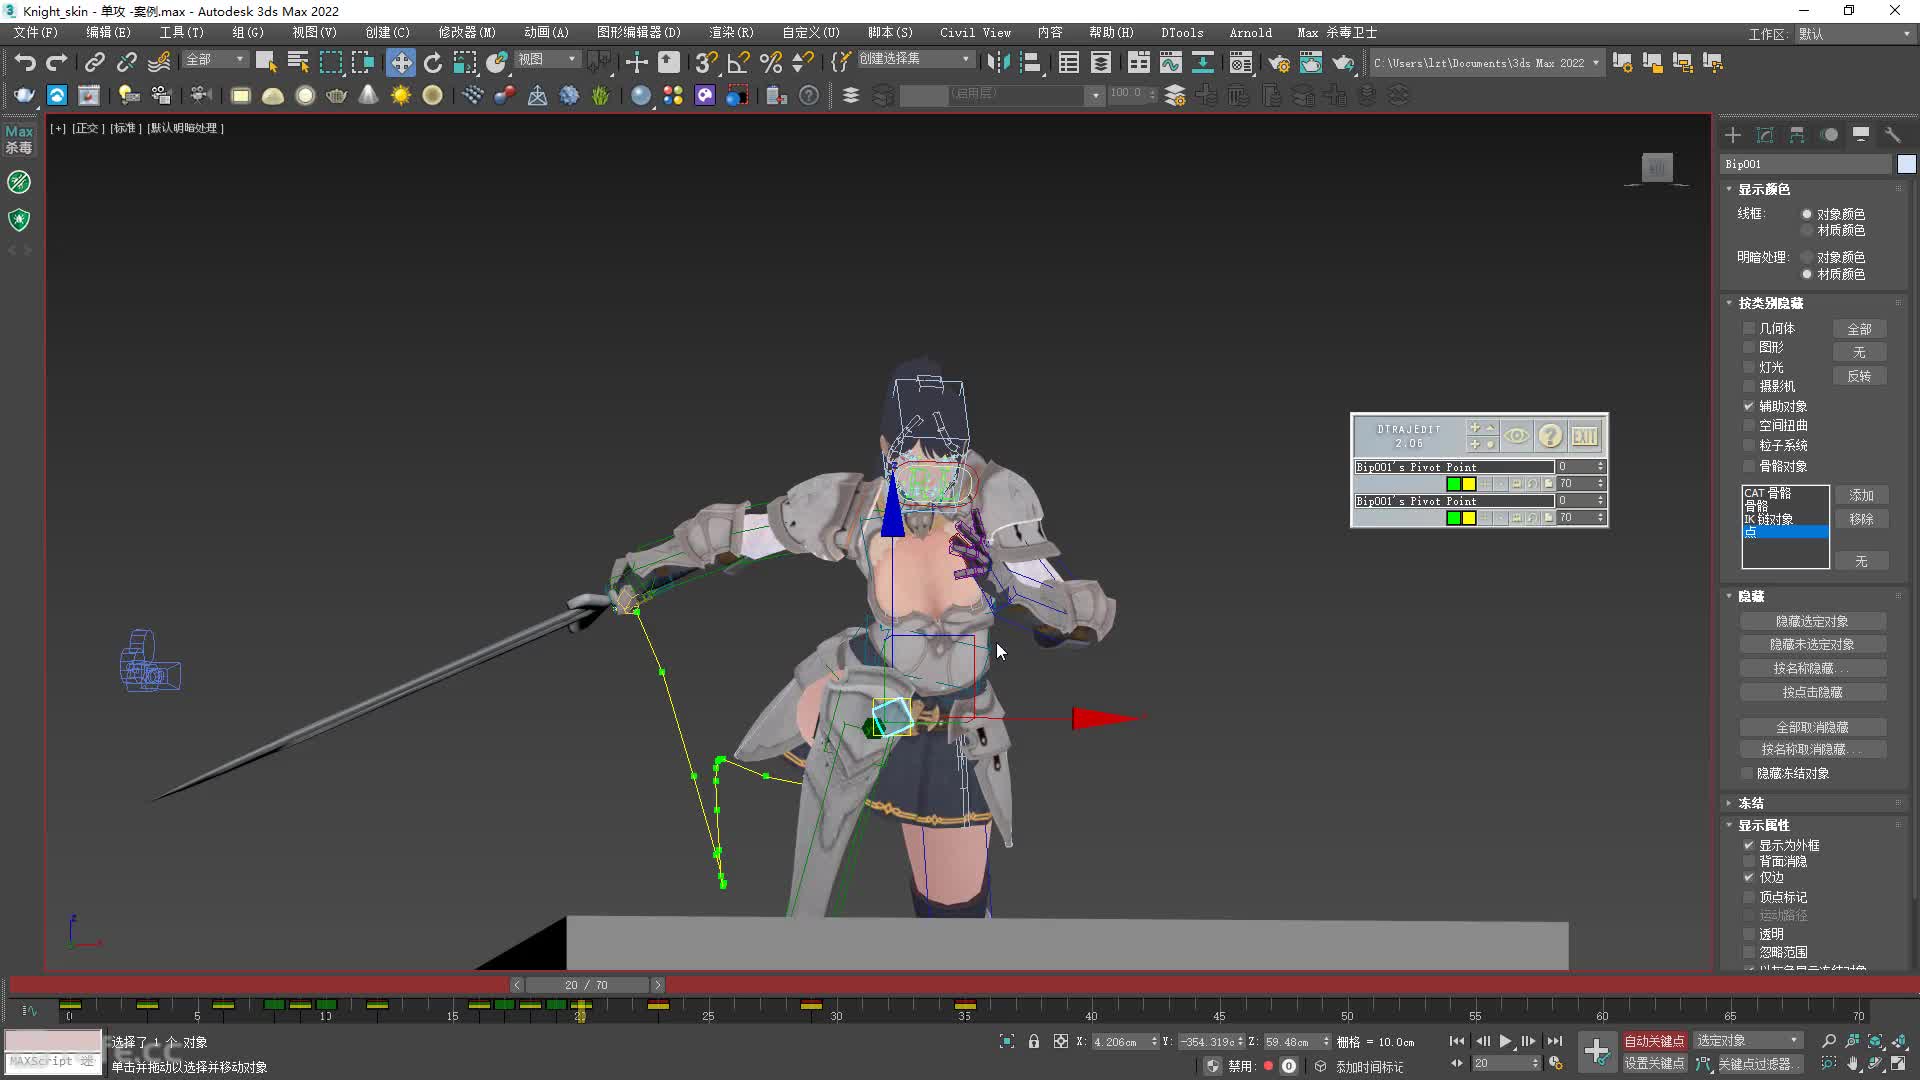Open the 脚本(S) menu
1920x1080 pixels.
(x=890, y=33)
